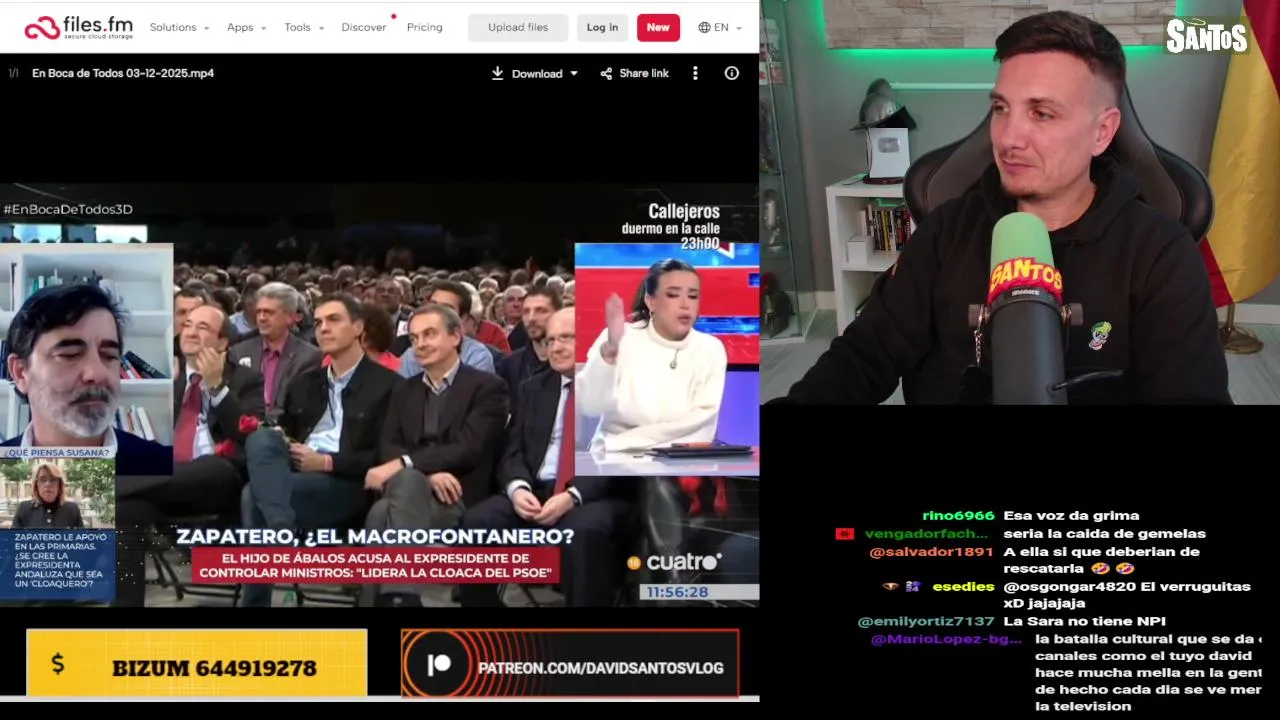Click the file counter 1/1
1280x720 pixels.
13,73
